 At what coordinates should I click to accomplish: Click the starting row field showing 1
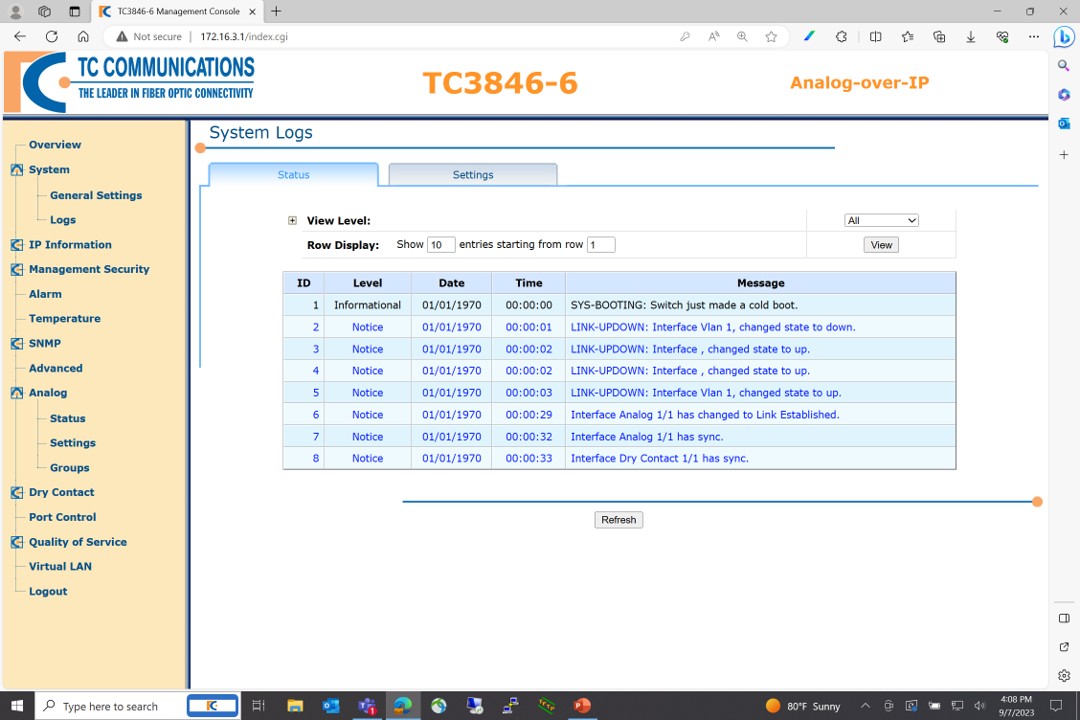click(601, 245)
